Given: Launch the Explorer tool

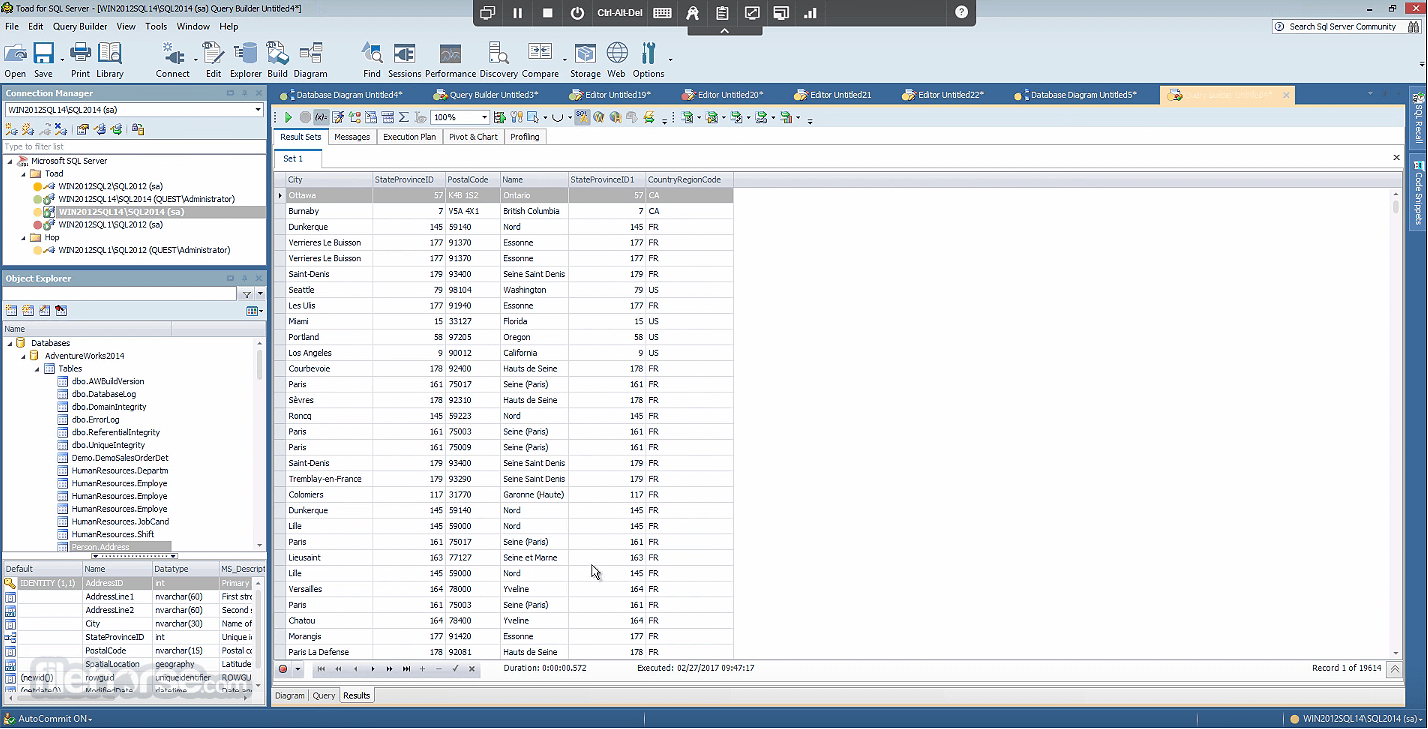Looking at the screenshot, I should (246, 59).
